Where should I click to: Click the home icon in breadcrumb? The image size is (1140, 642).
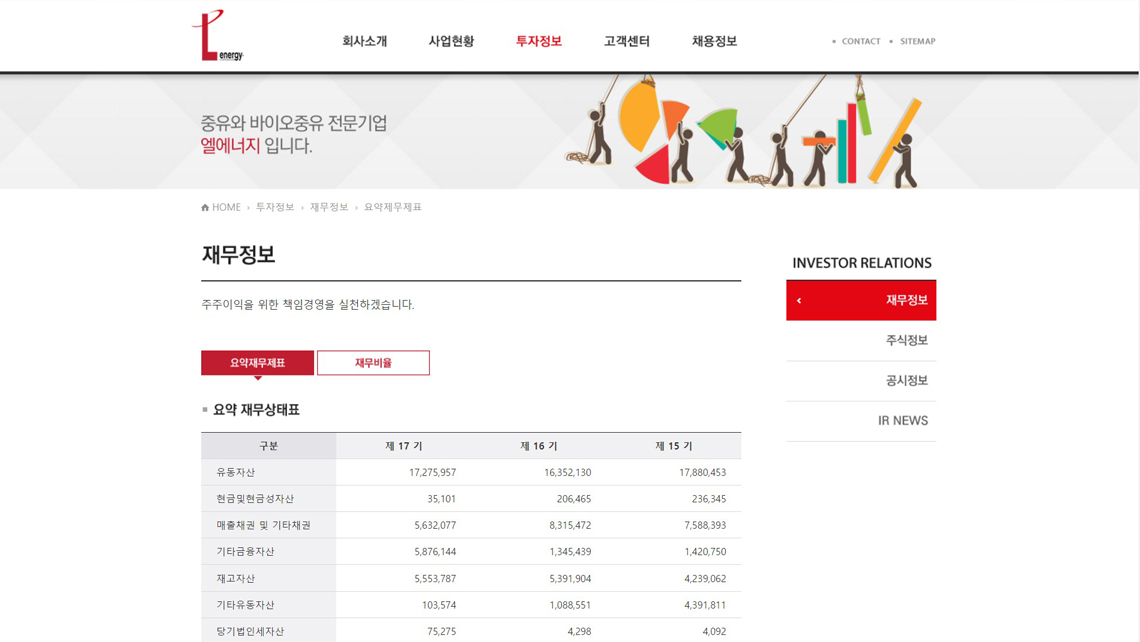tap(205, 208)
